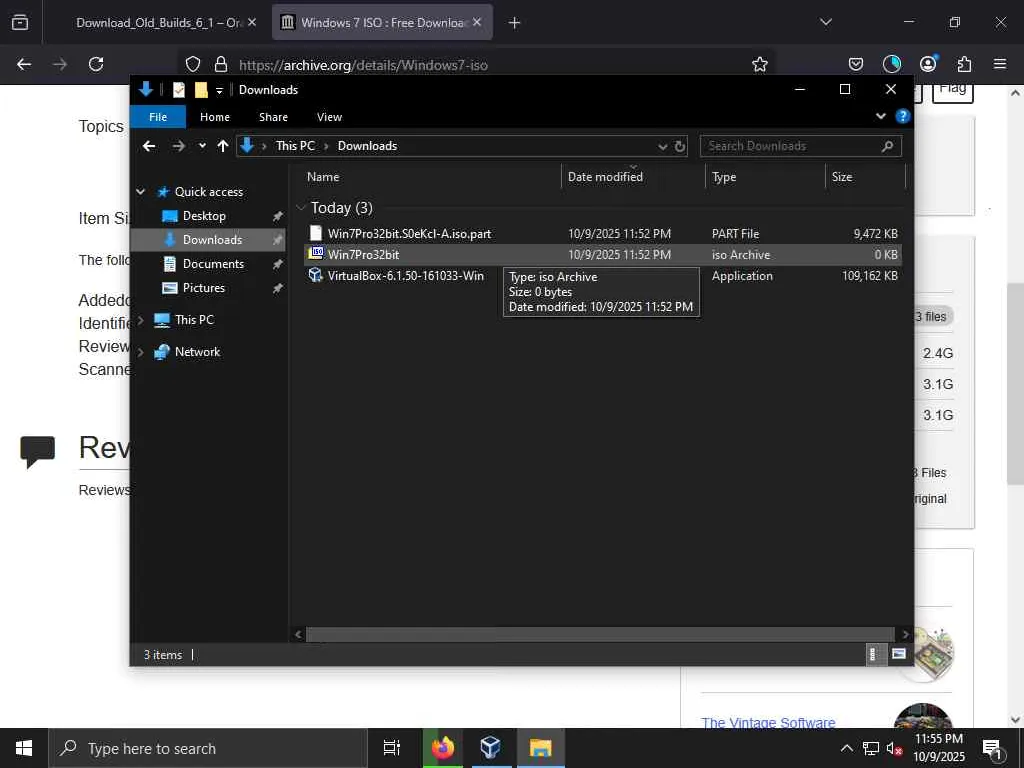
Task: Sort files by Date modified column
Action: pos(633,177)
